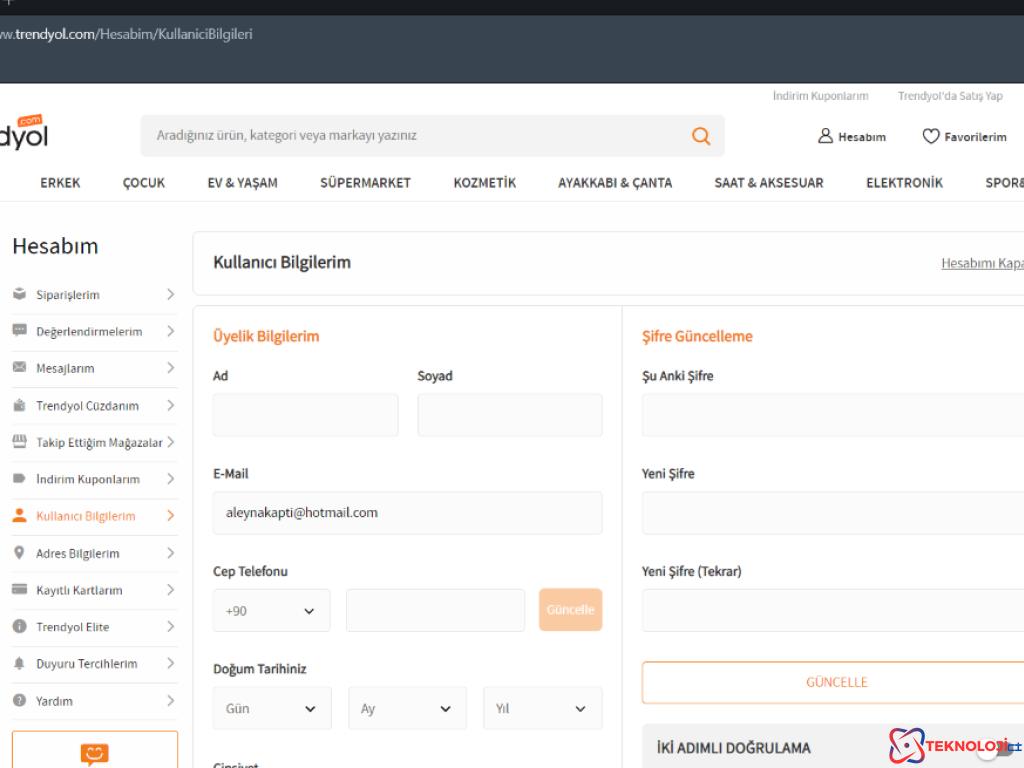This screenshot has width=1024, height=768.
Task: Open the +90 country code dropdown
Action: 271,610
